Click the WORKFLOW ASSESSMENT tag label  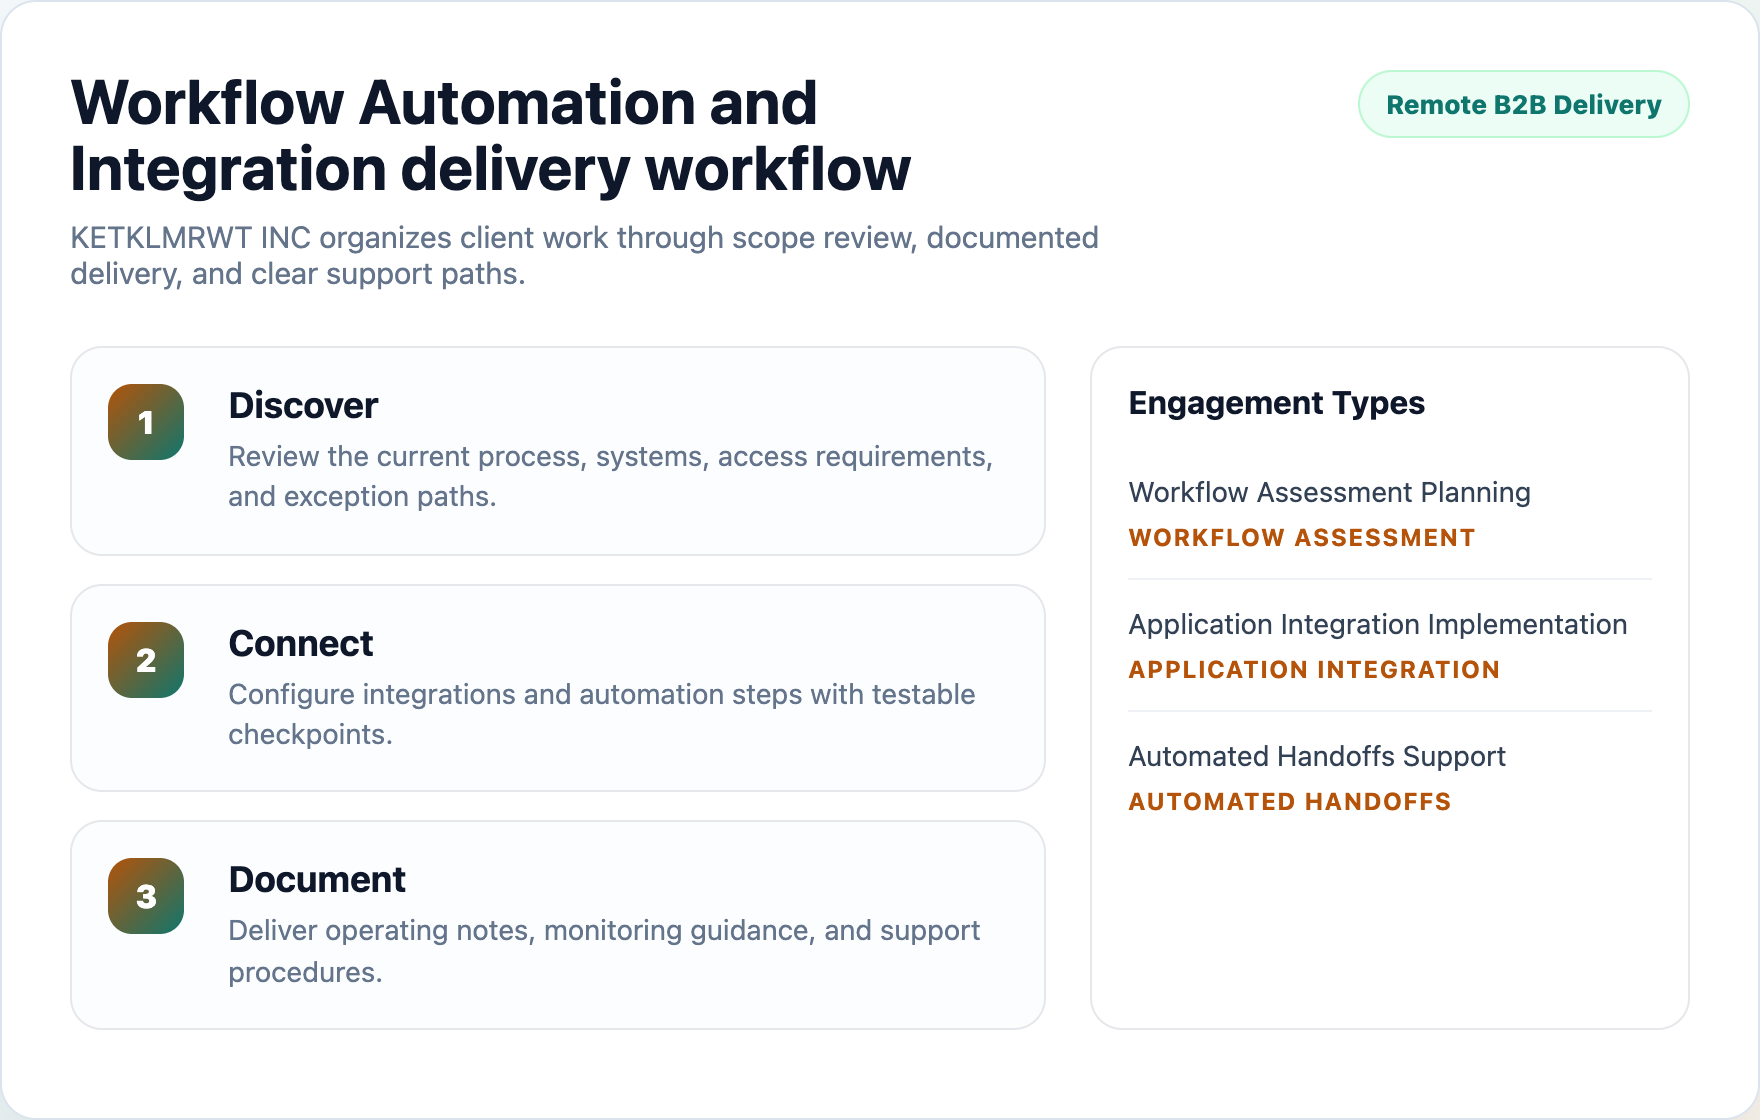coord(1301,538)
